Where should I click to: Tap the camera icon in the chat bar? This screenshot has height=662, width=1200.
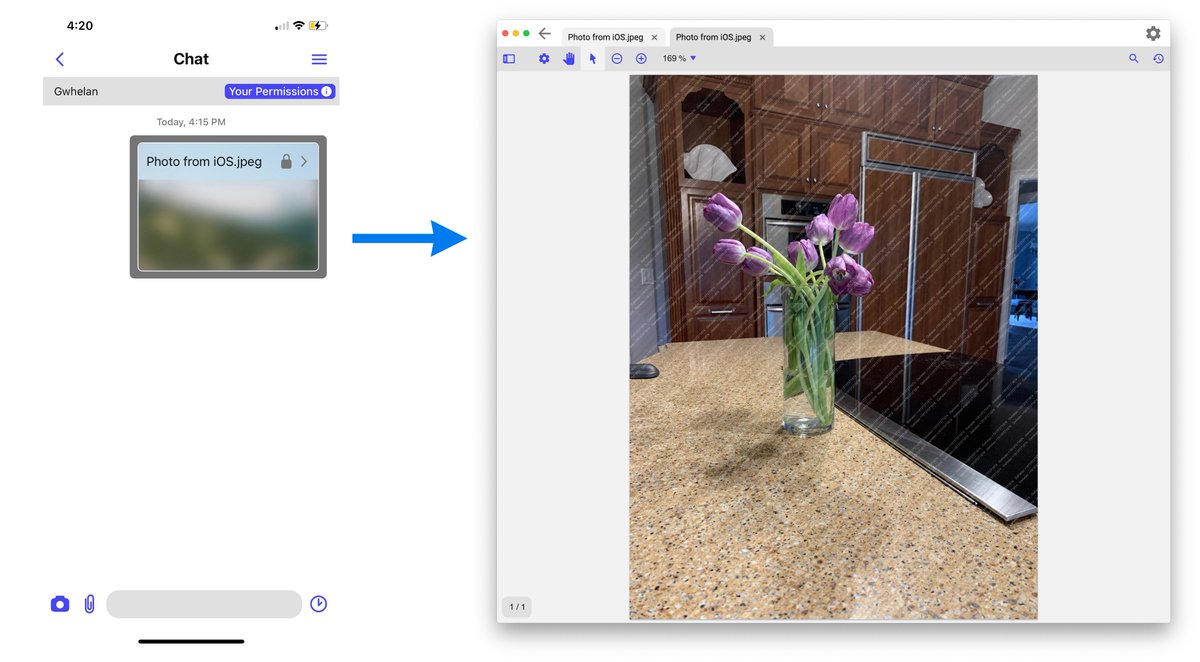point(60,604)
